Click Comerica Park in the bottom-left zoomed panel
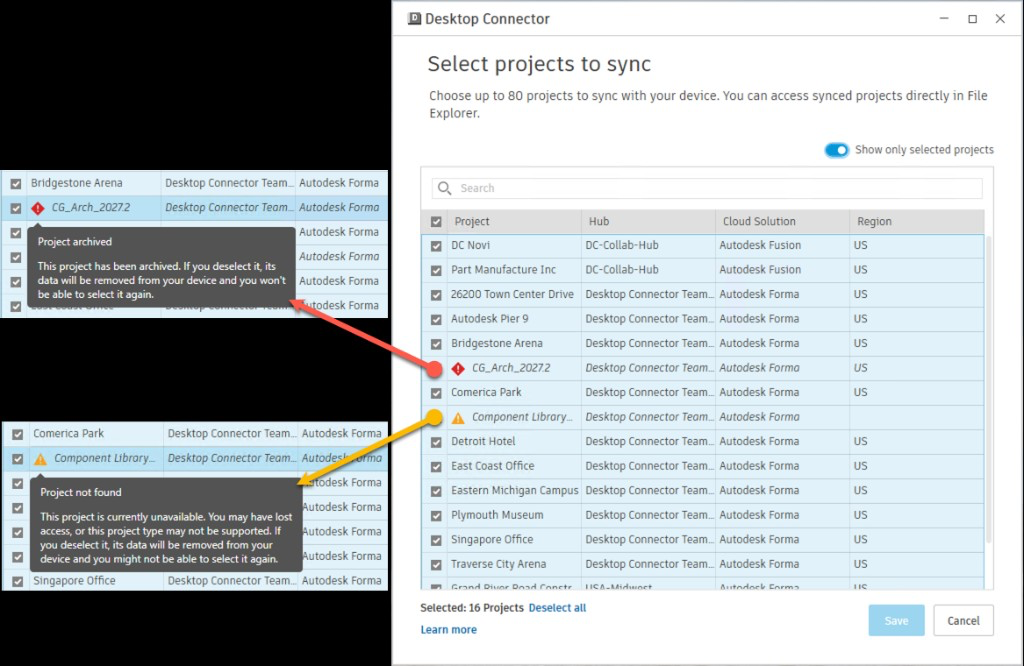This screenshot has width=1024, height=666. point(69,434)
